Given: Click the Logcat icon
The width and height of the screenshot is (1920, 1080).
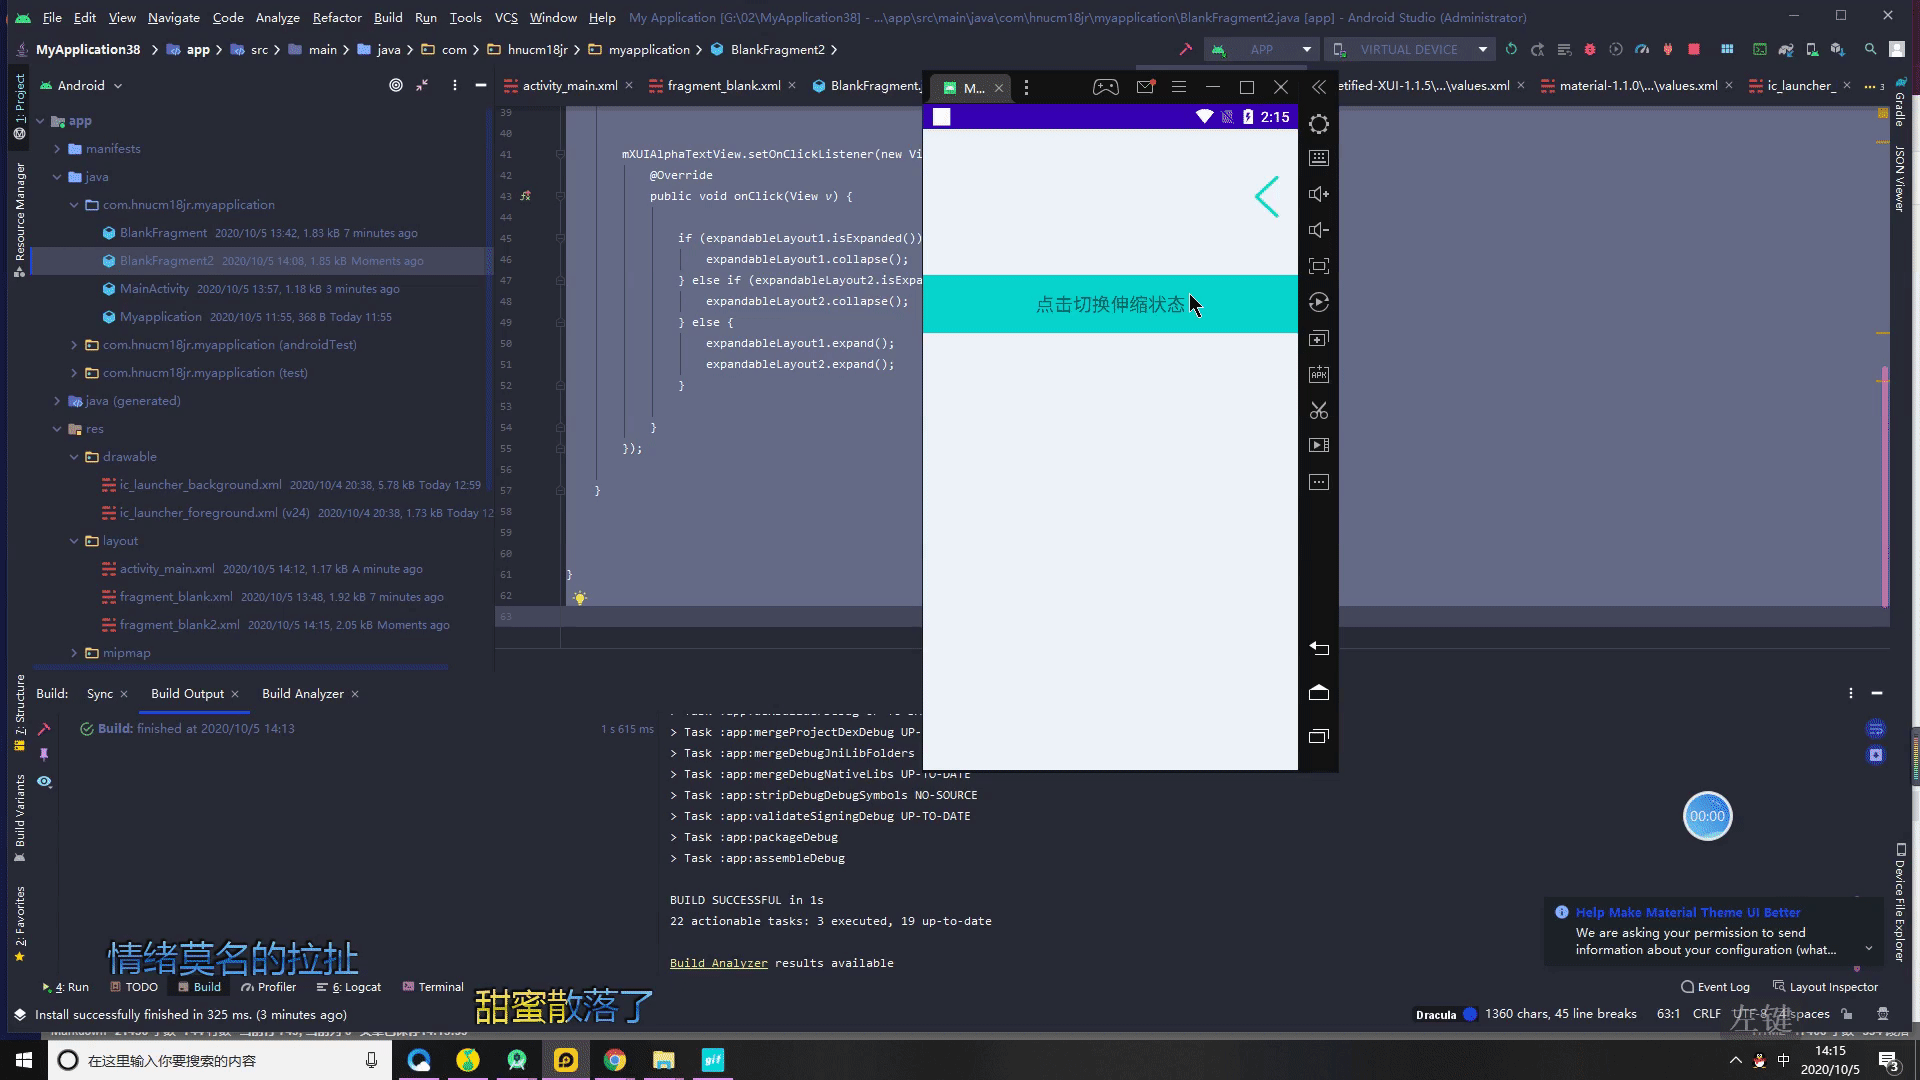Looking at the screenshot, I should 342,985.
